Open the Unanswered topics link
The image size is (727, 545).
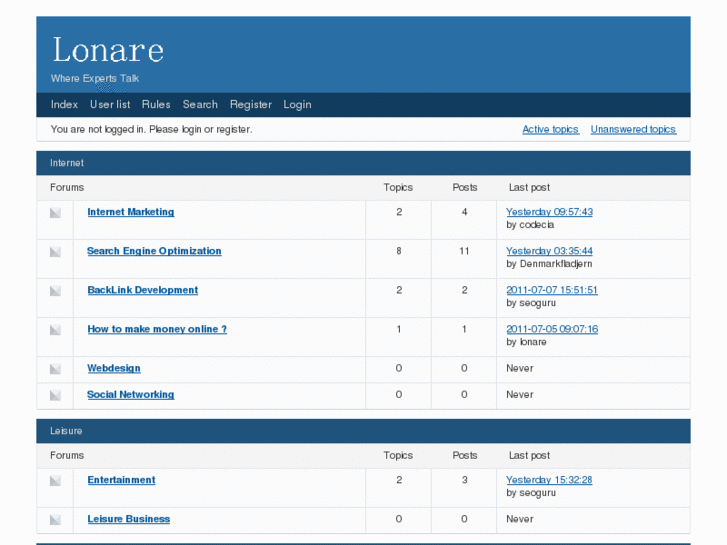coord(633,129)
